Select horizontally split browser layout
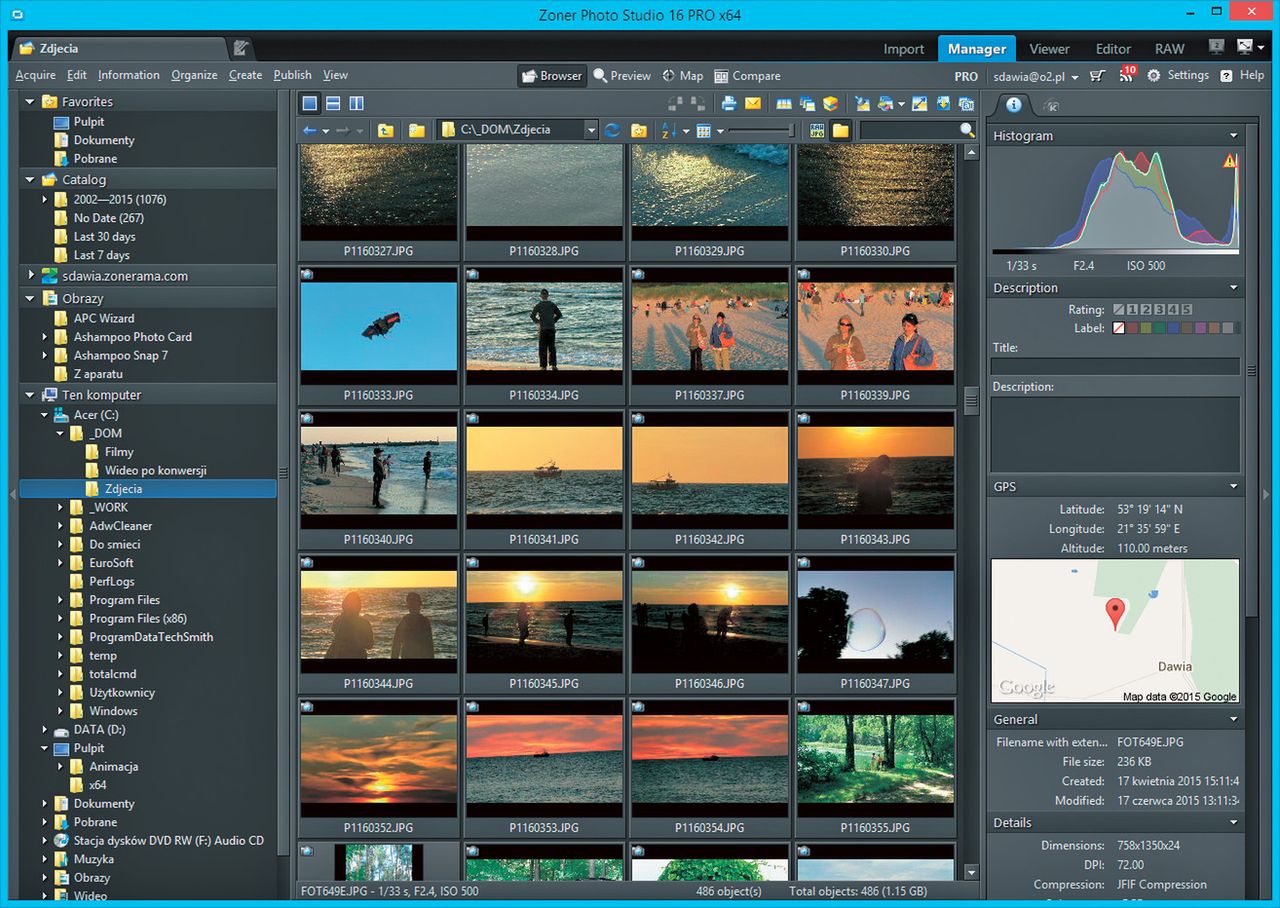The height and width of the screenshot is (908, 1280). pos(333,103)
